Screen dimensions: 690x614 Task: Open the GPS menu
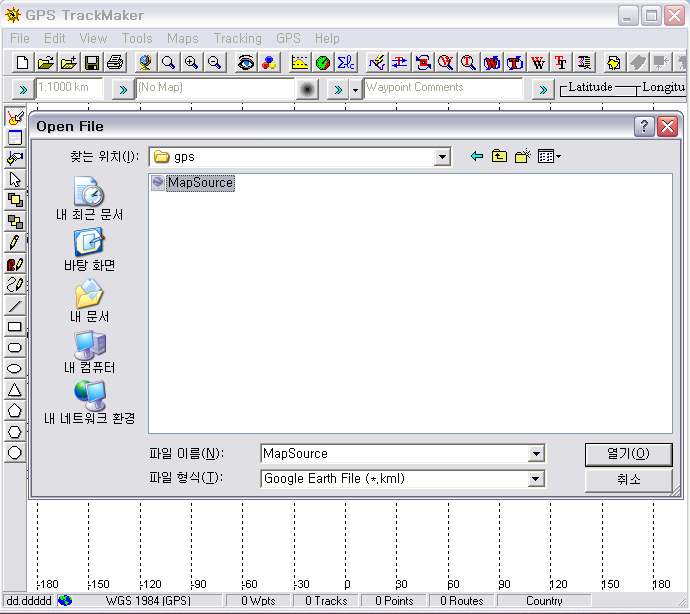tap(288, 38)
